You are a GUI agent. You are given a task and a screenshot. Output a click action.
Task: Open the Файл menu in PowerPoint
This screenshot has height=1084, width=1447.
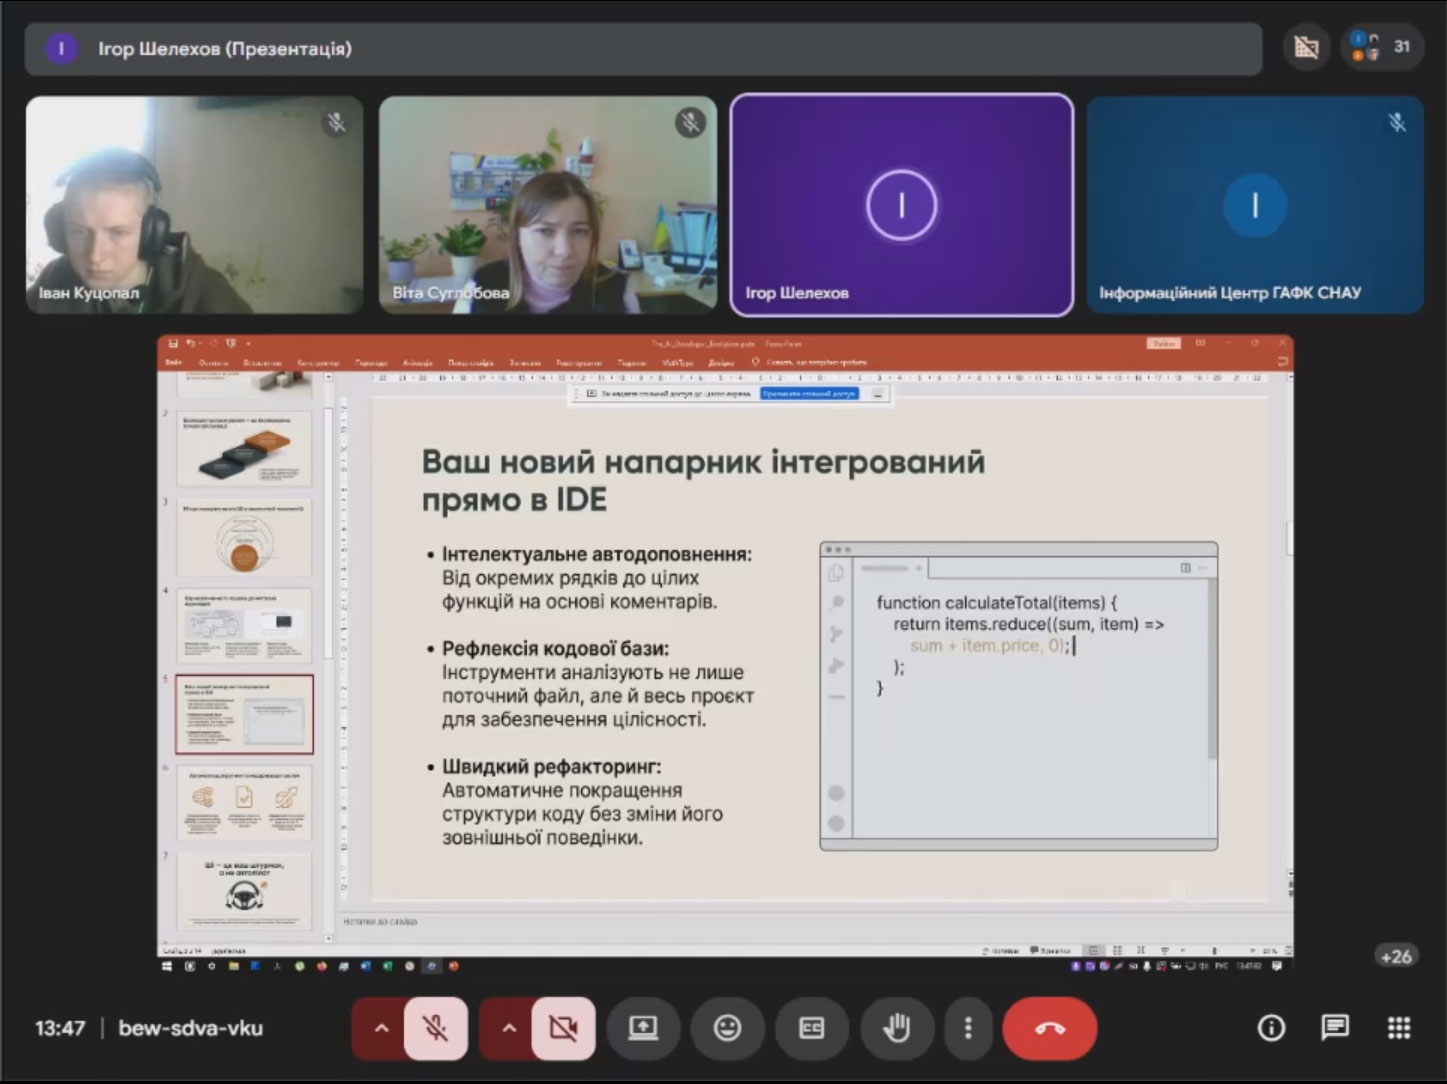click(x=172, y=362)
